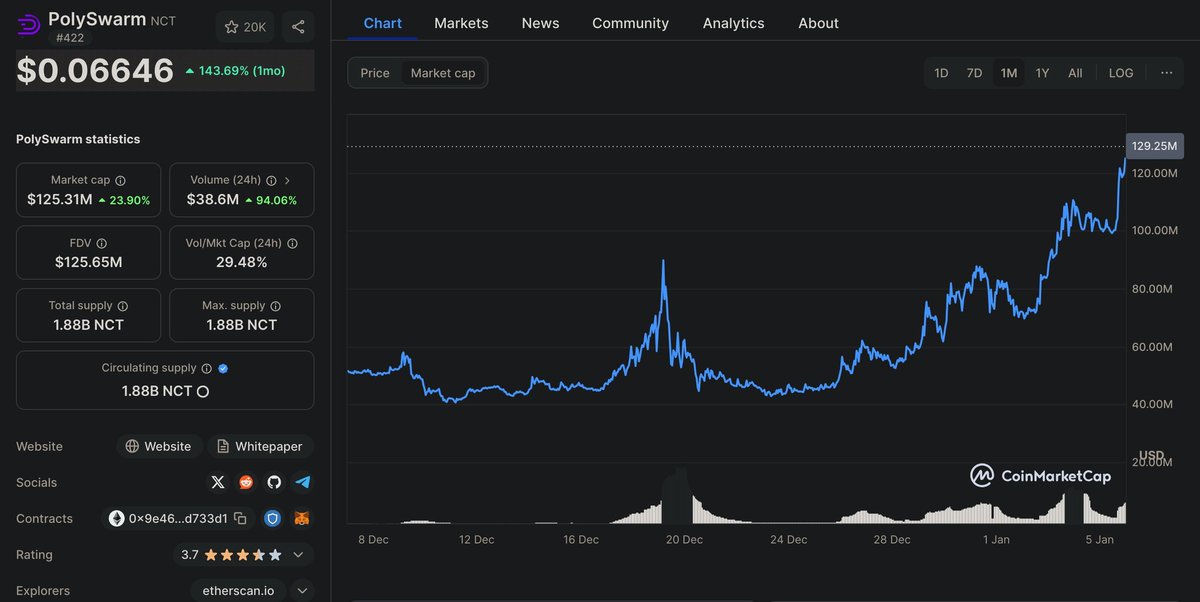Image resolution: width=1200 pixels, height=602 pixels.
Task: Click the blue shield security icon
Action: point(271,518)
